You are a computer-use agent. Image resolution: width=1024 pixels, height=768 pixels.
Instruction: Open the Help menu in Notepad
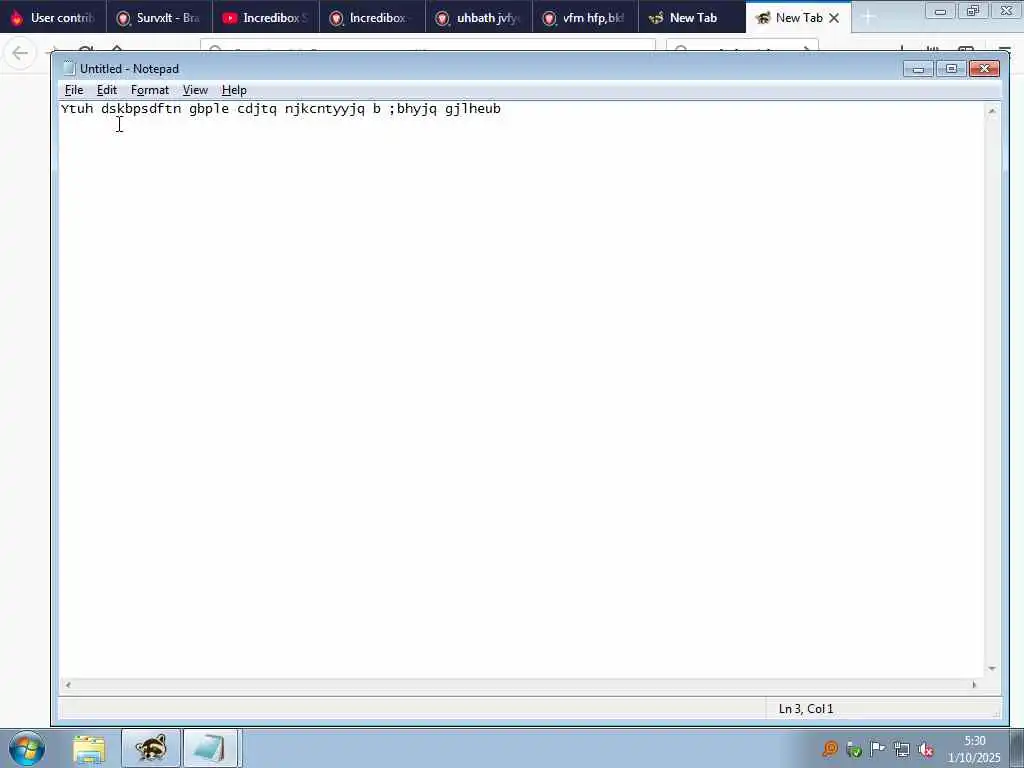(234, 90)
